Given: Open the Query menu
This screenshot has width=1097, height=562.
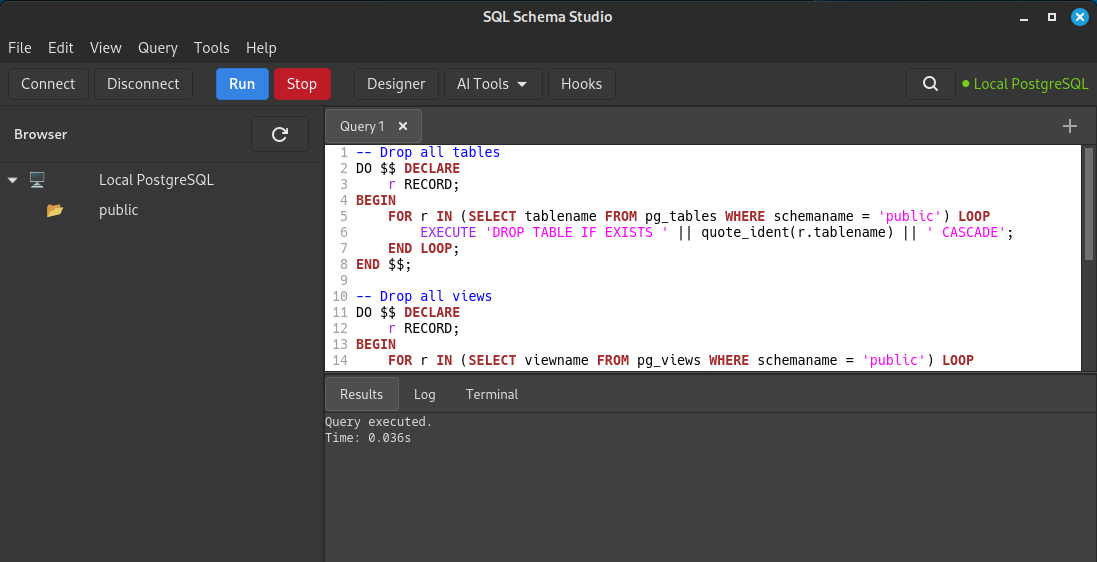Looking at the screenshot, I should [x=157, y=48].
